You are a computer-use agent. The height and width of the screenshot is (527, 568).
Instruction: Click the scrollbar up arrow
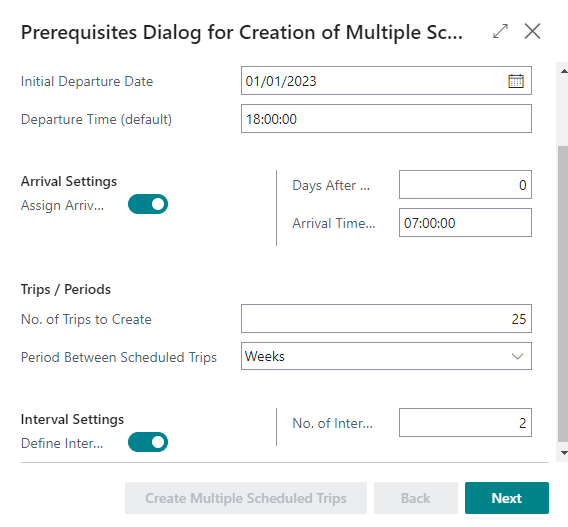(x=564, y=71)
